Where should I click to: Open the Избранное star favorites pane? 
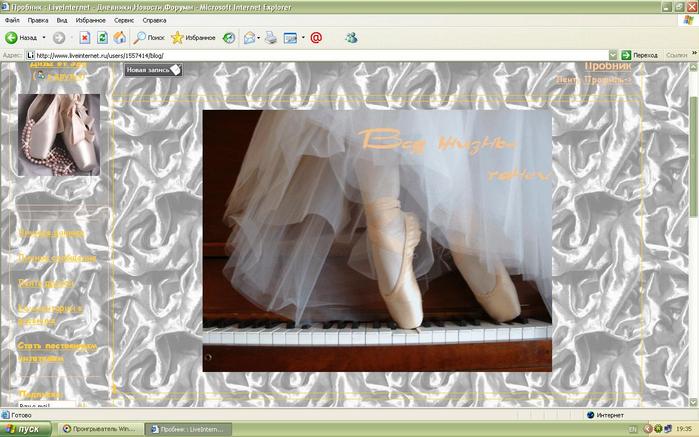[x=193, y=38]
